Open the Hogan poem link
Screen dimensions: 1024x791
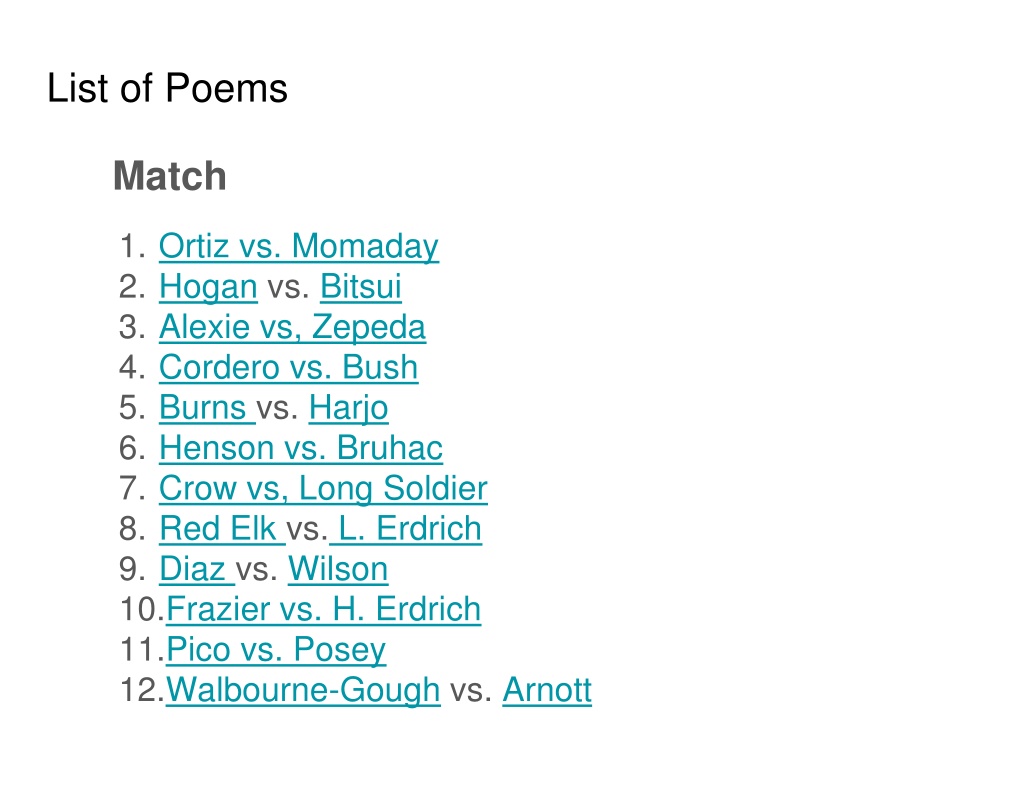pyautogui.click(x=208, y=287)
